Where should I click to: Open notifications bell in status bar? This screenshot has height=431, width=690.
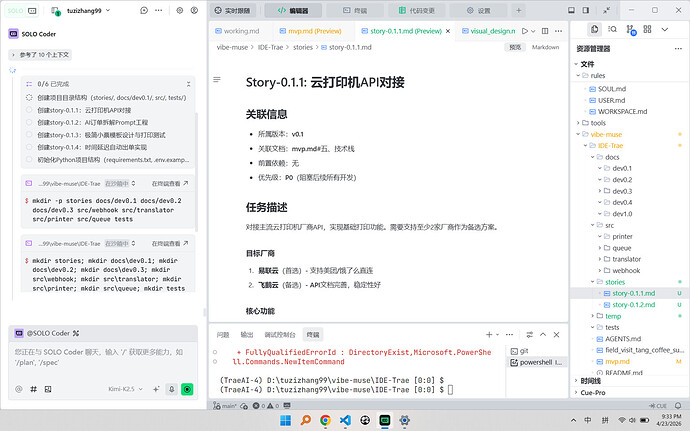pos(678,406)
